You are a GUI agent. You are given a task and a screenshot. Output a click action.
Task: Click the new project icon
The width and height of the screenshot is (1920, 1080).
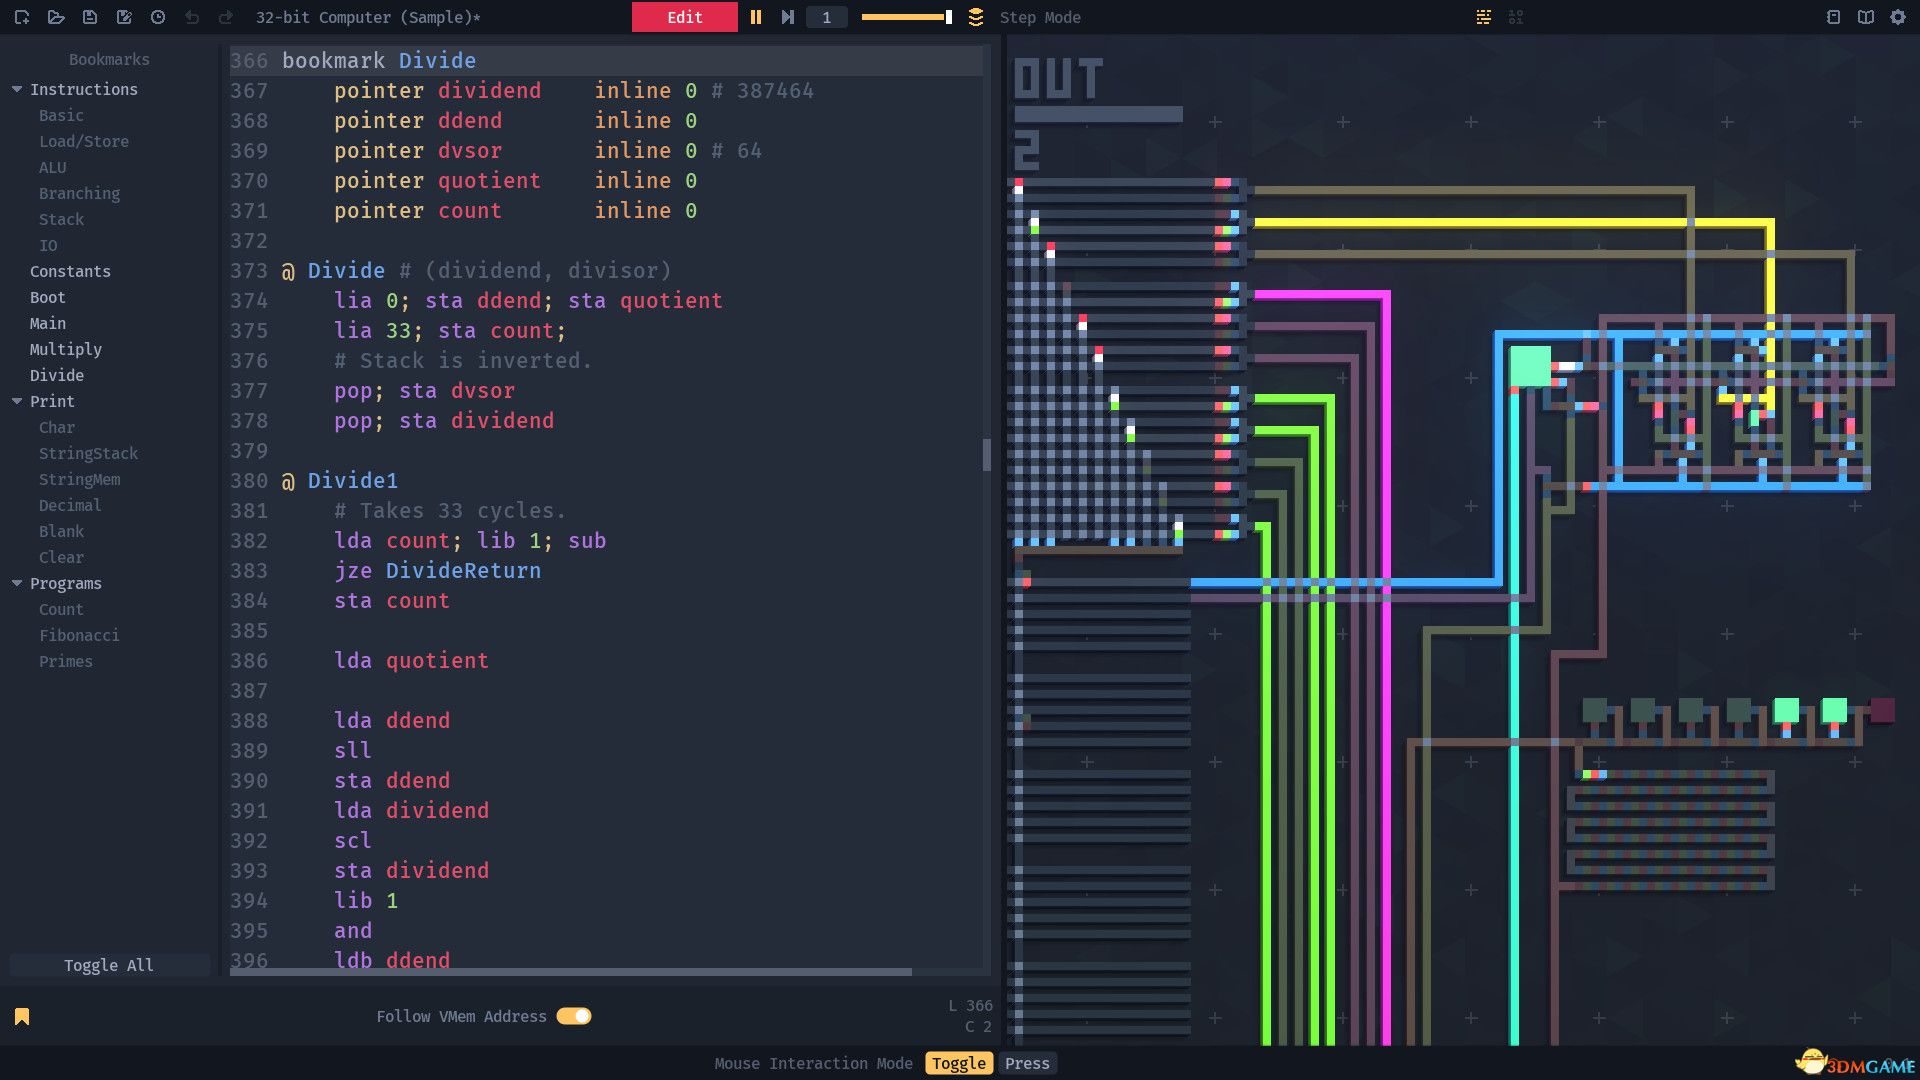[22, 17]
